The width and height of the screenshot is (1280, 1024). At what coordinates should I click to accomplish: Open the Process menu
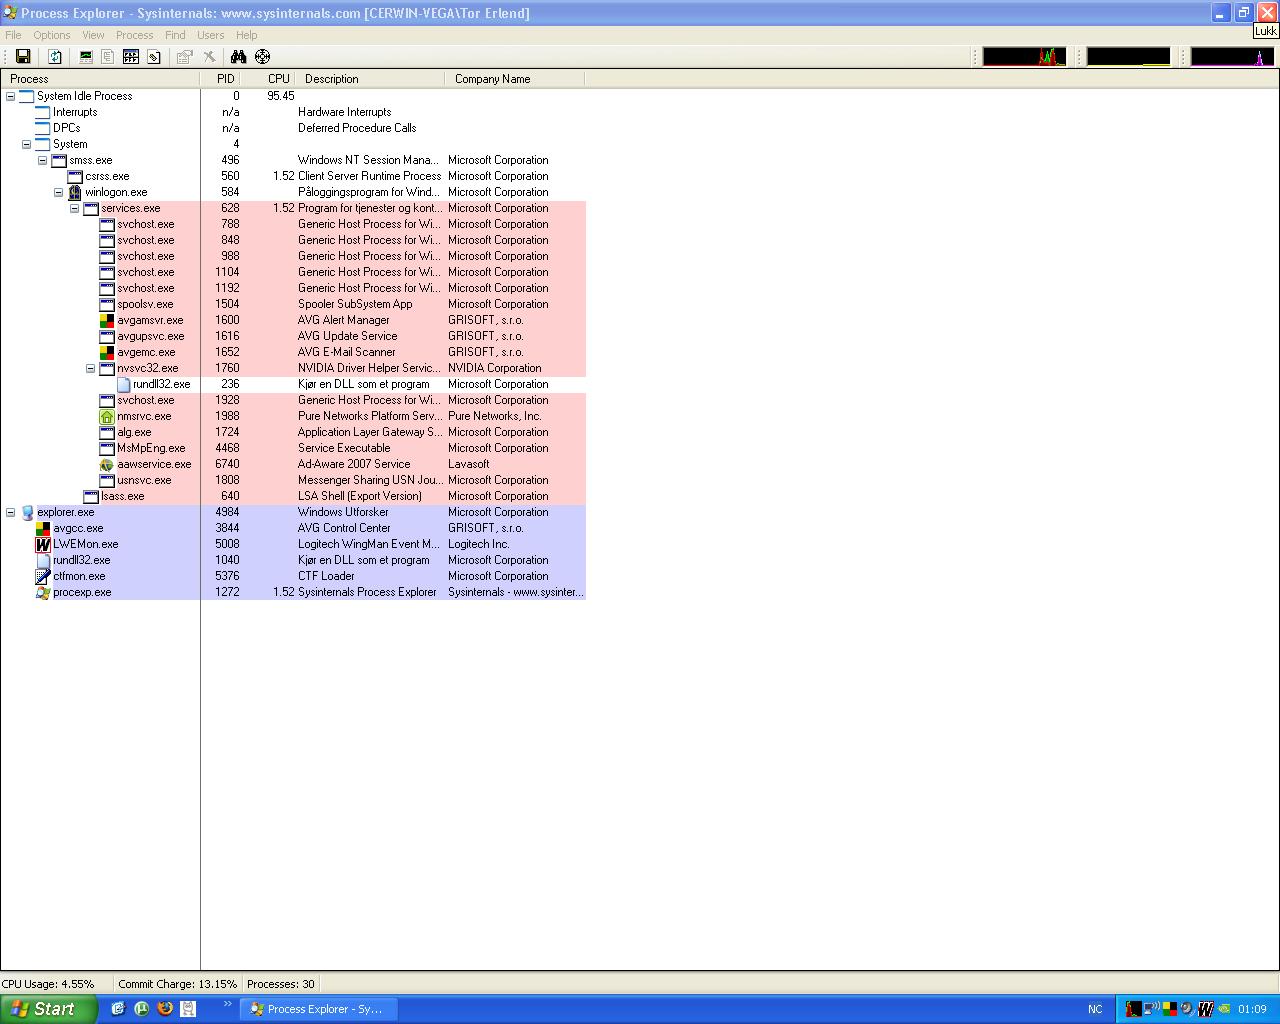pos(134,35)
